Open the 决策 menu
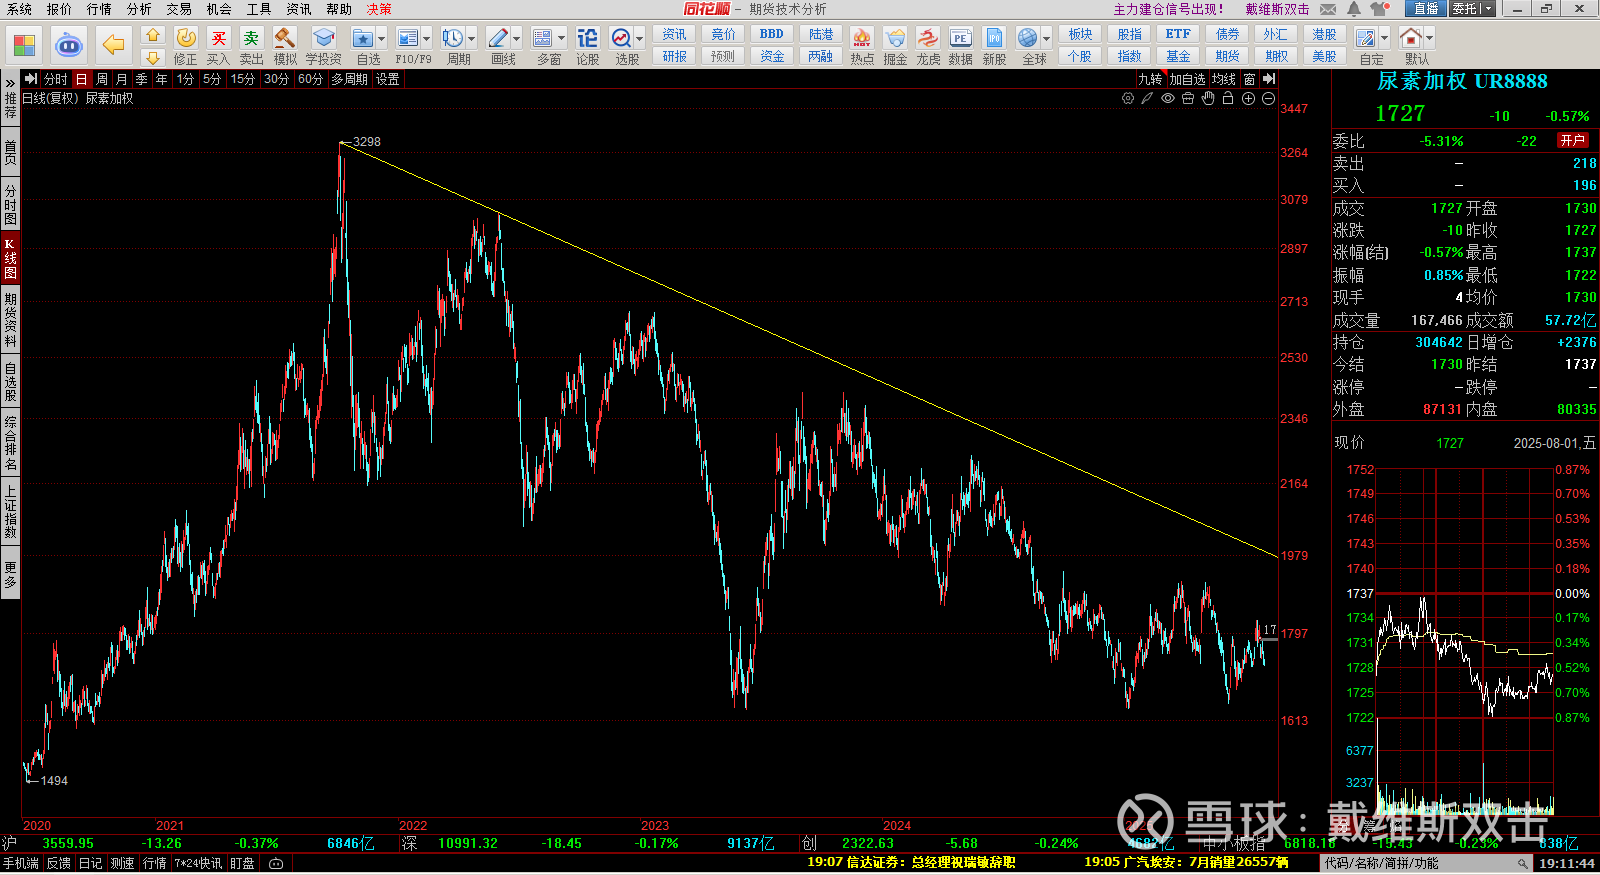 tap(379, 9)
